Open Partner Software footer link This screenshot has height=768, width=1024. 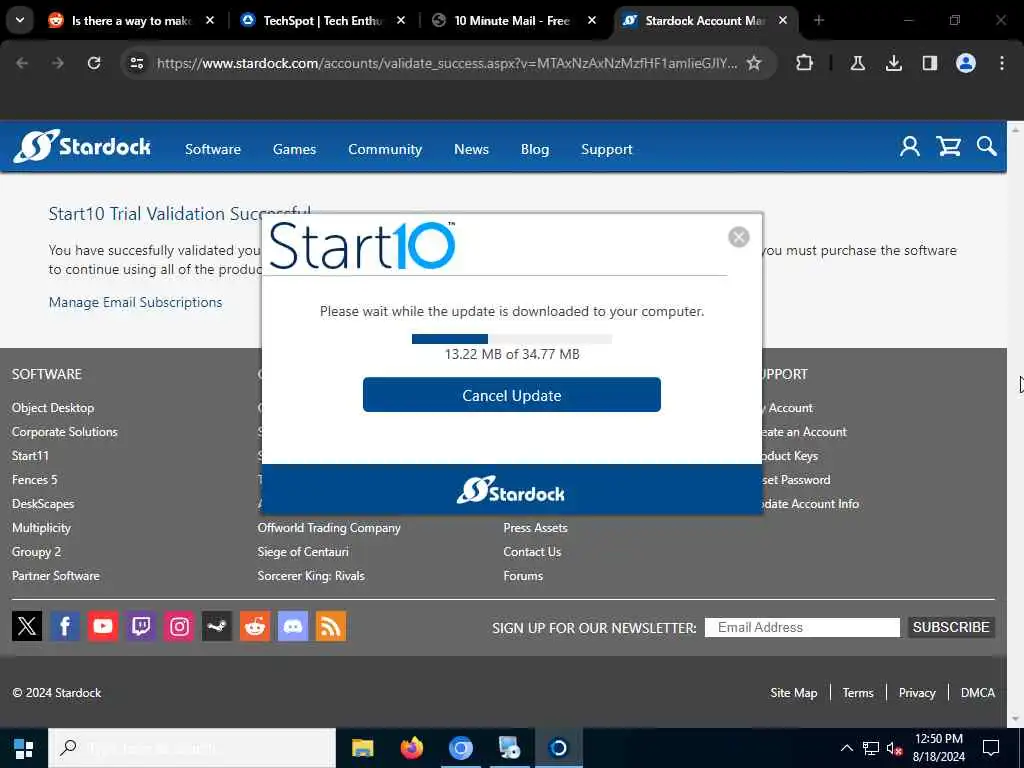coord(56,575)
